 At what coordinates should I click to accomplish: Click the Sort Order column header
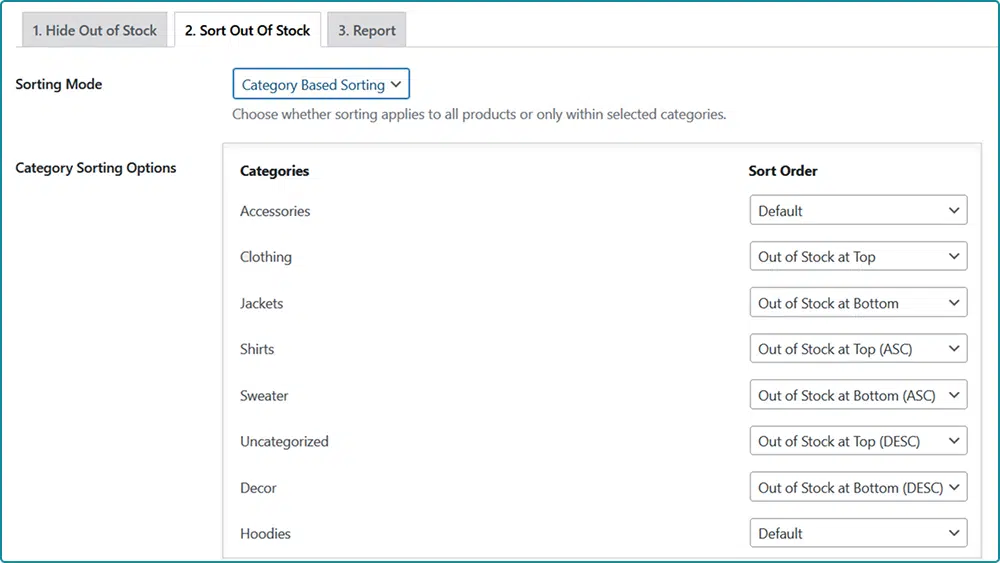pyautogui.click(x=783, y=171)
